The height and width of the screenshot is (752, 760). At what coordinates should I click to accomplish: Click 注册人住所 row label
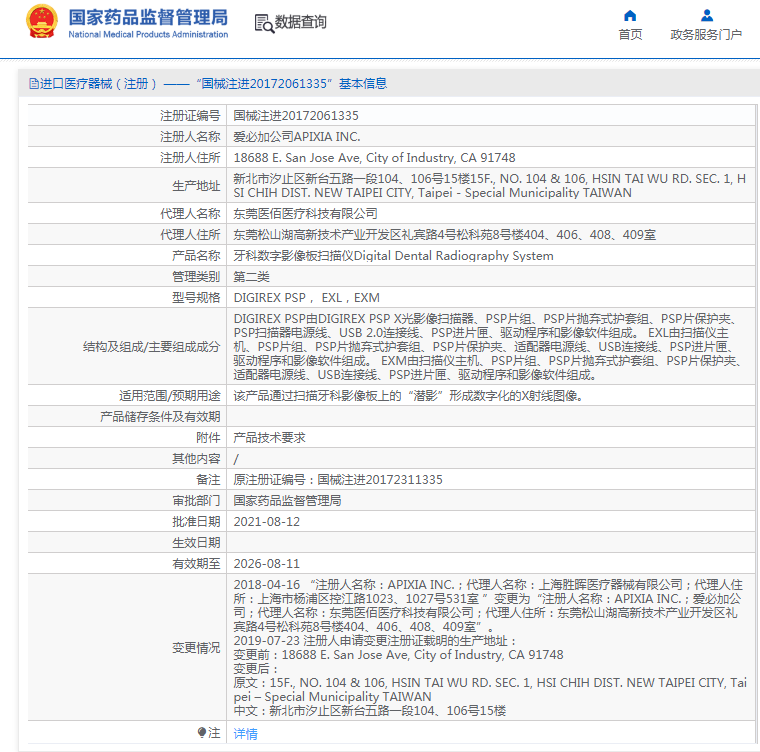coord(190,158)
